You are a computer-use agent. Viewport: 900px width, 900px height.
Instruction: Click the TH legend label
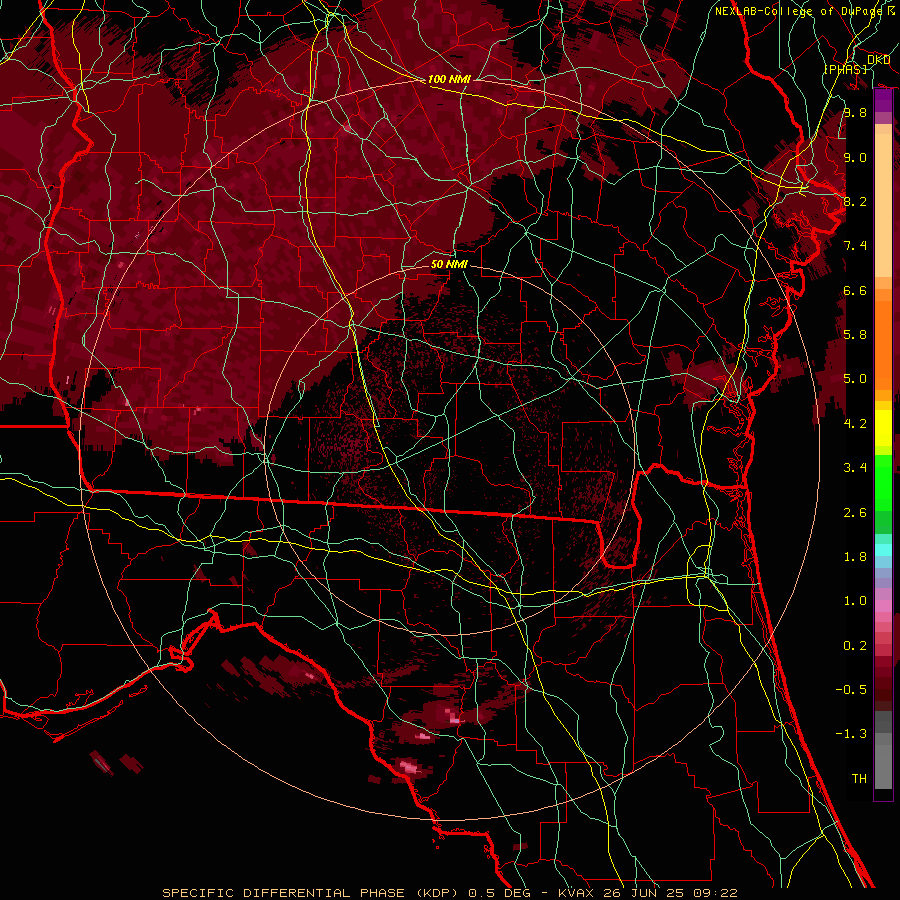click(859, 779)
